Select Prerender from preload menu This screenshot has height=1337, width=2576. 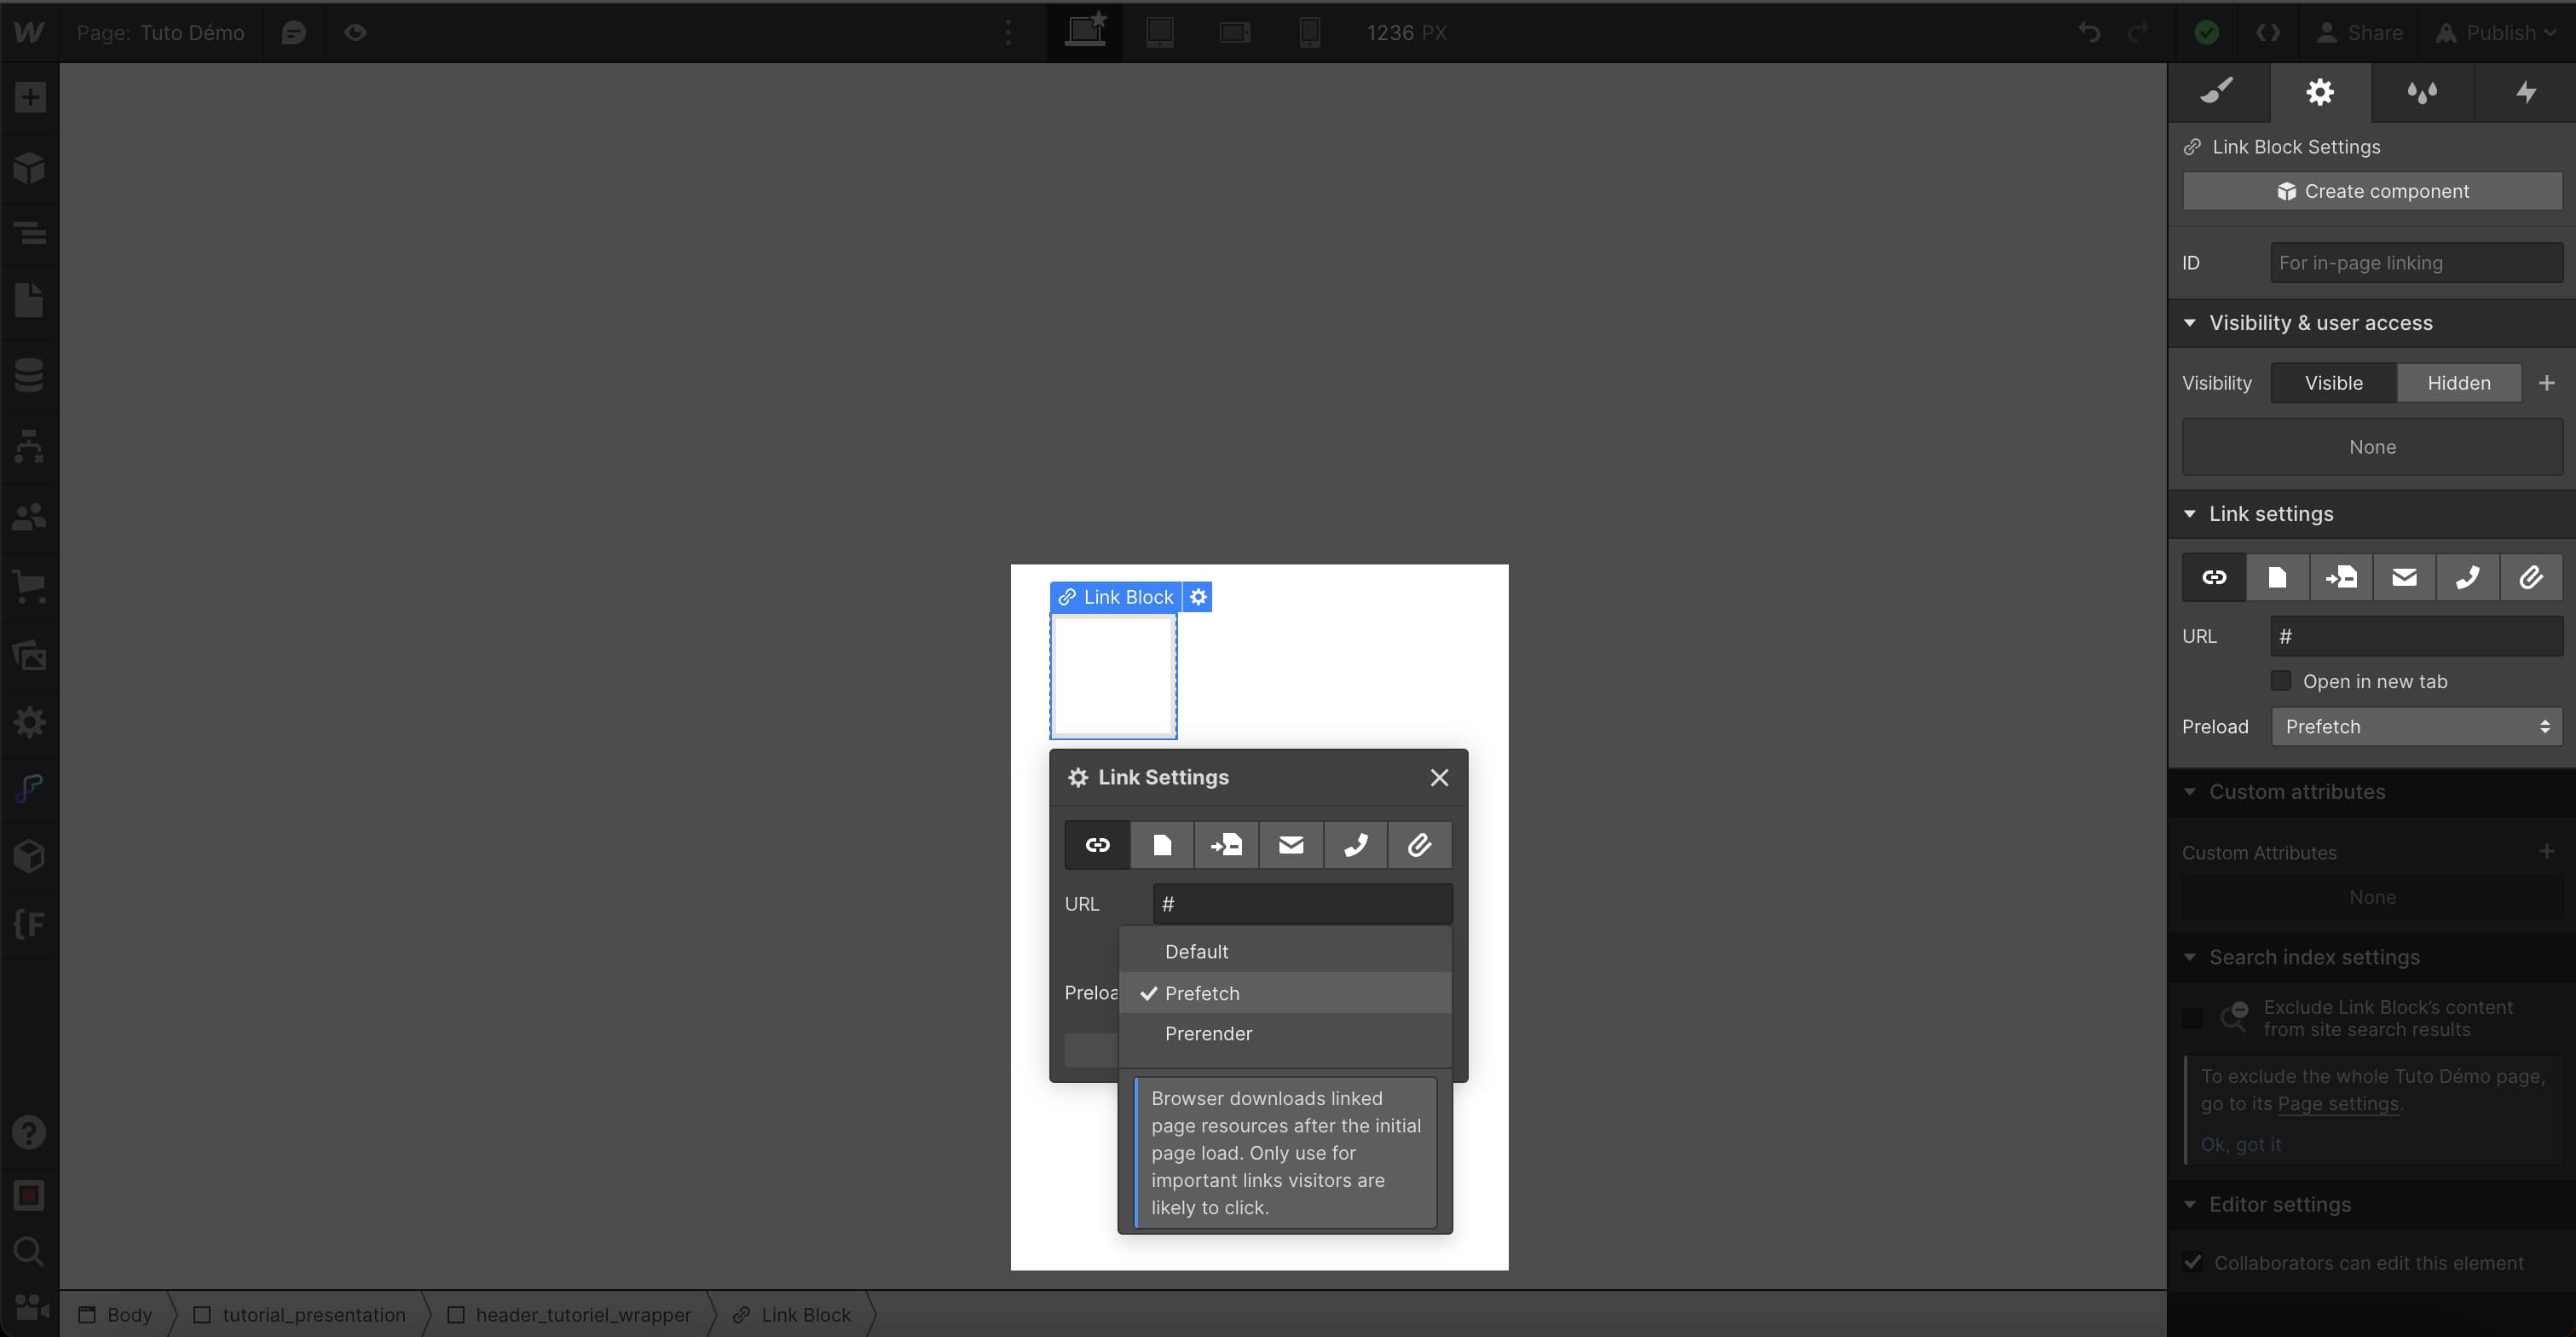1208,1034
